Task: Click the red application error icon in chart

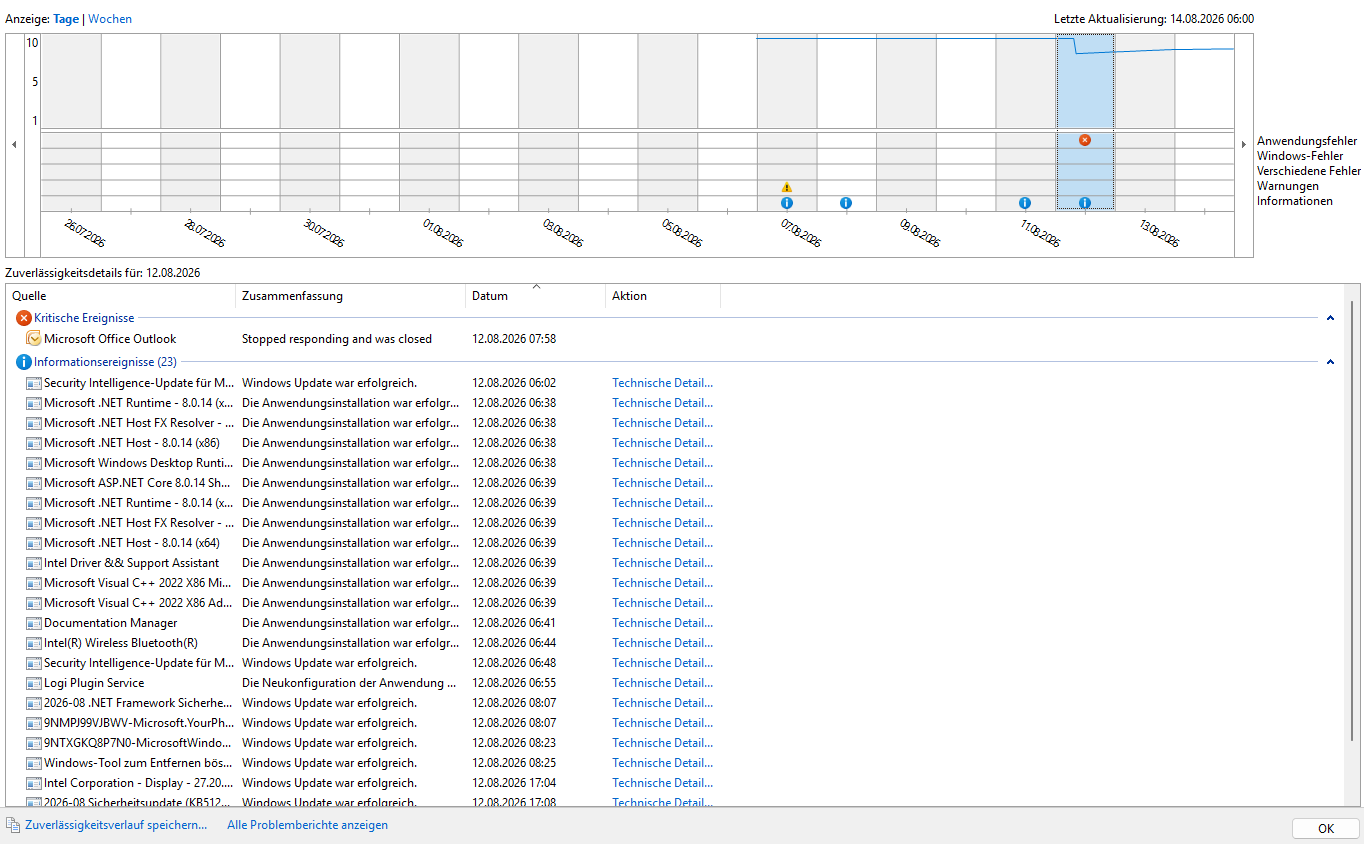Action: [x=1085, y=140]
